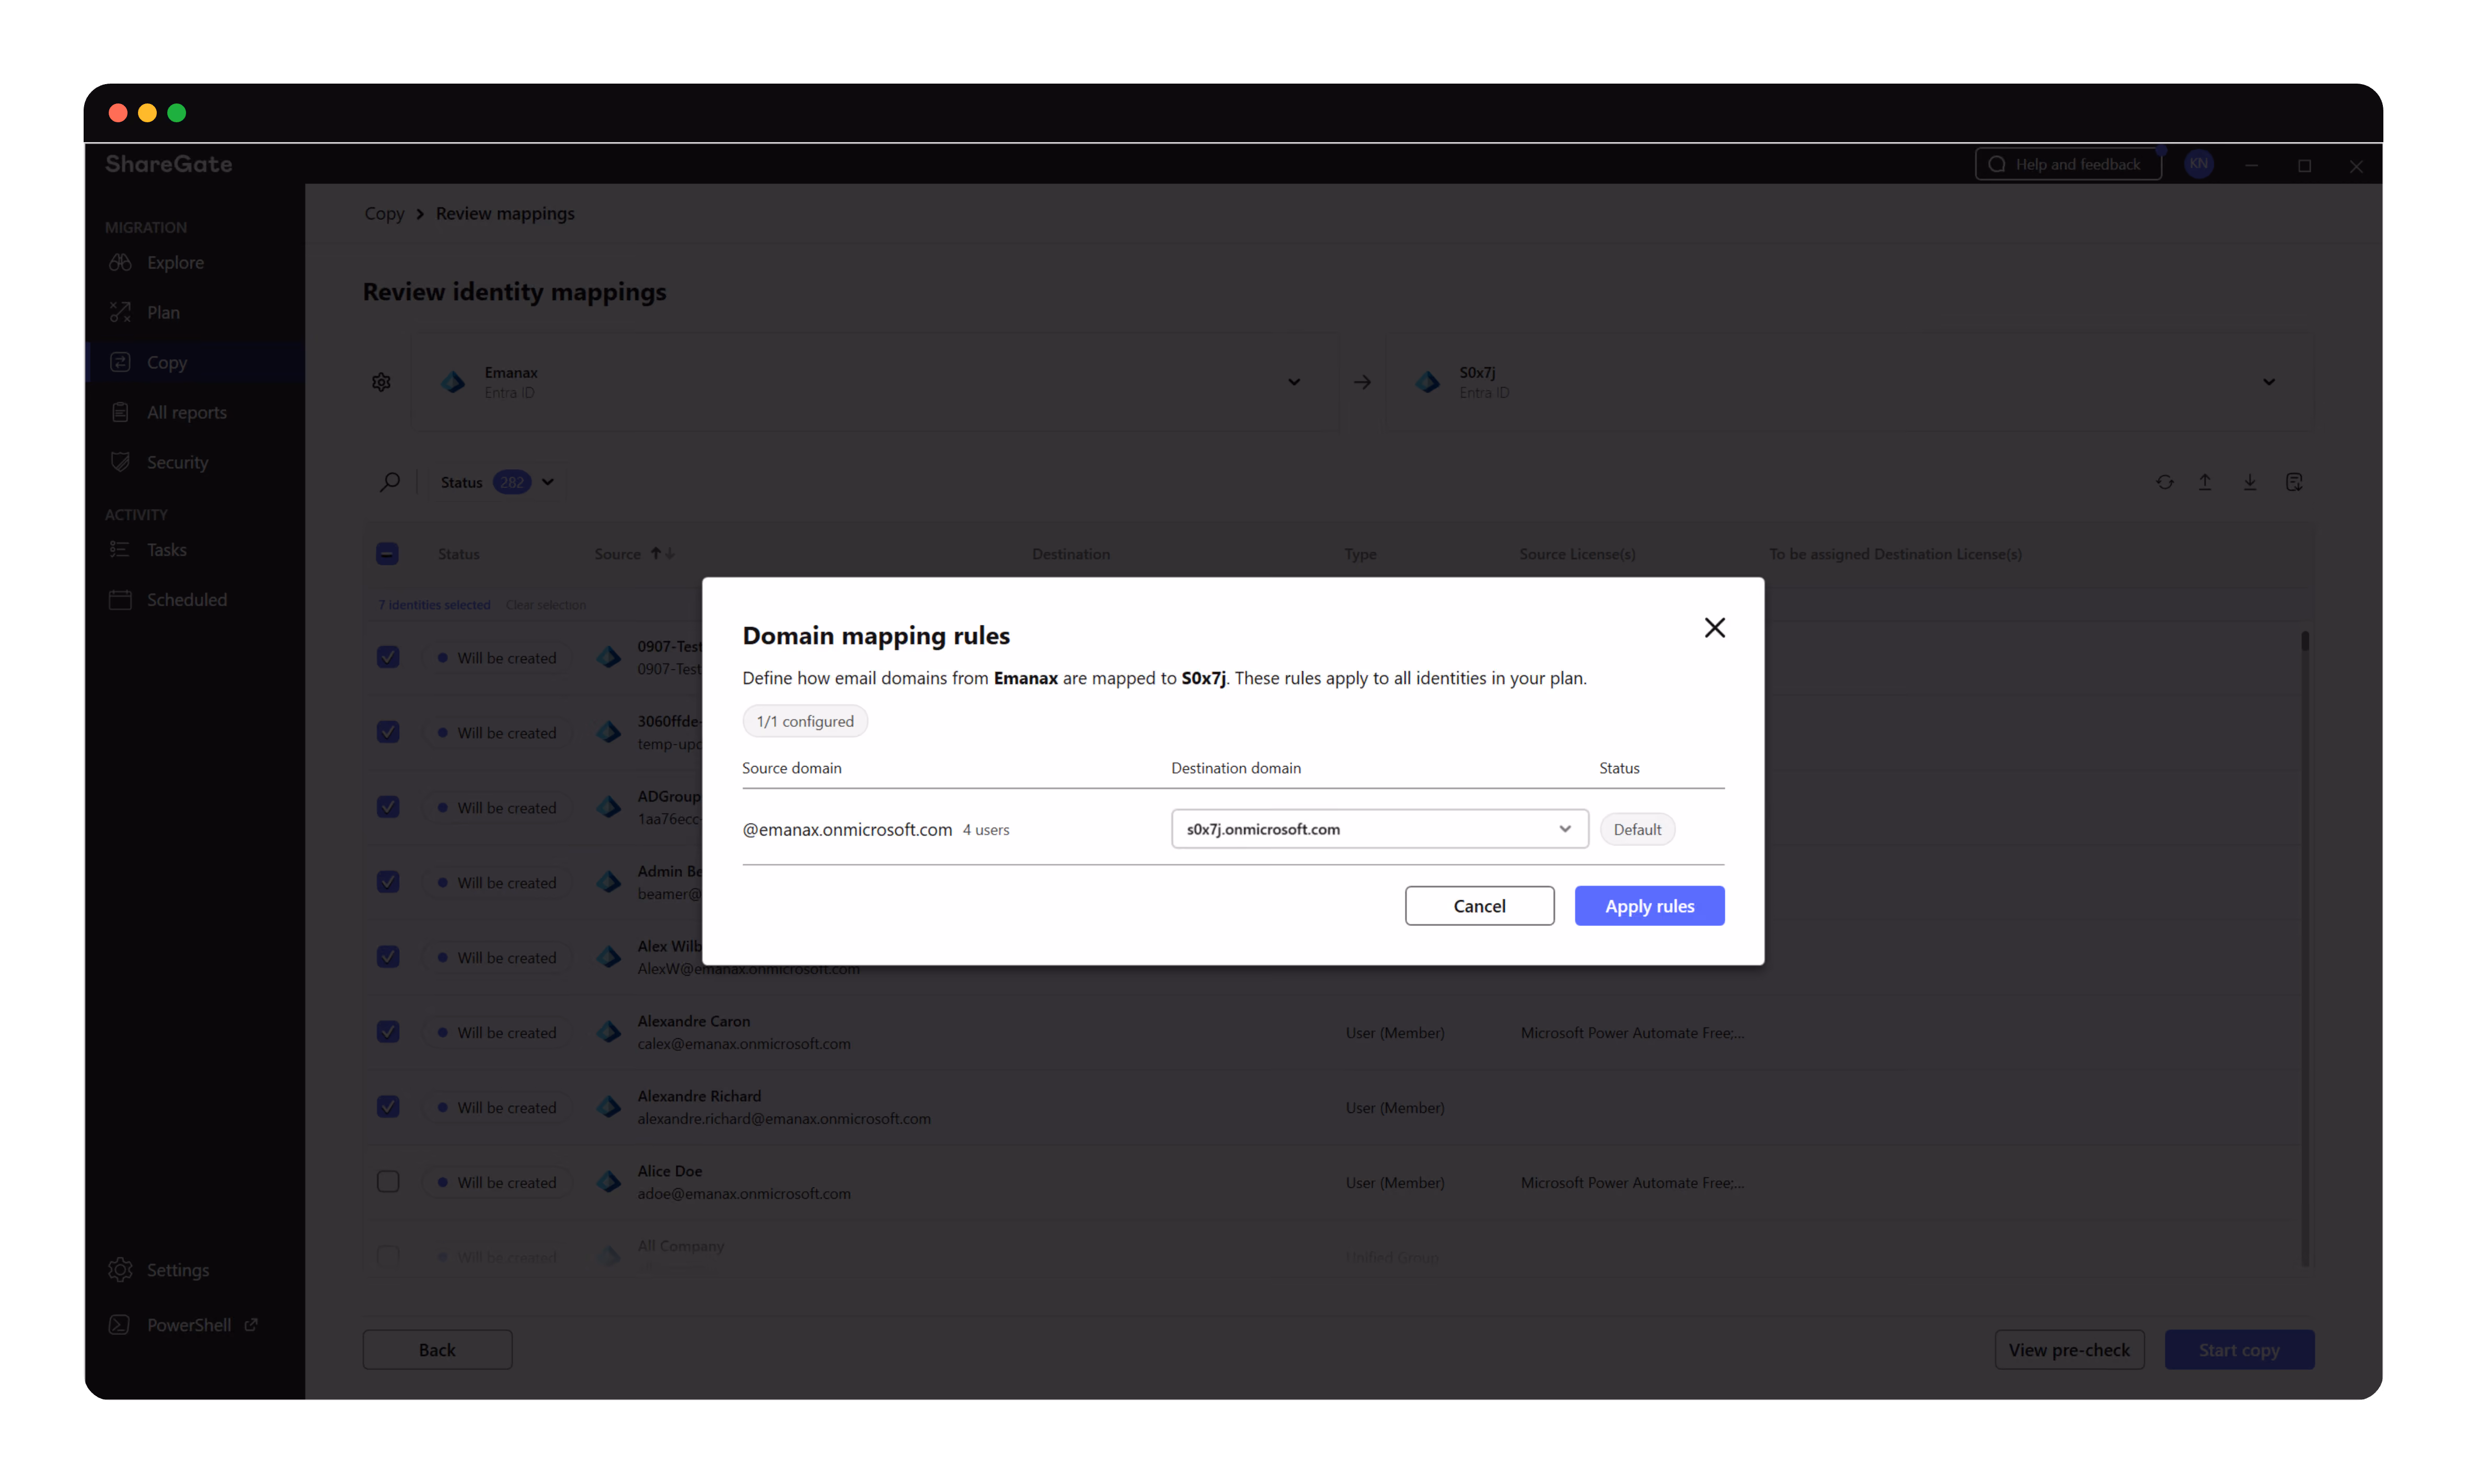Open mapping settings gear icon
The height and width of the screenshot is (1484, 2467).
click(x=381, y=382)
